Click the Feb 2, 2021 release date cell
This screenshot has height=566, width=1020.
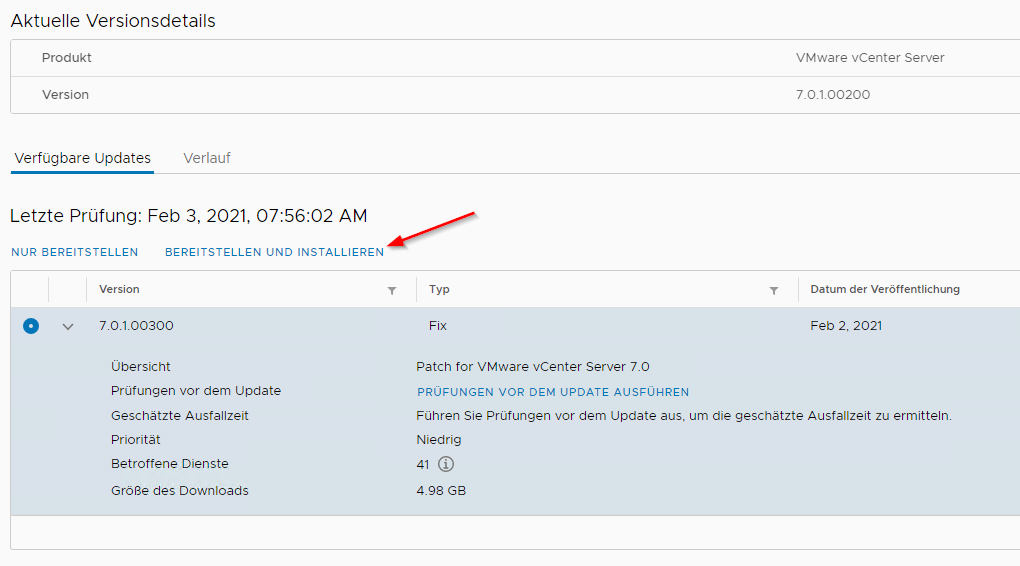(846, 326)
